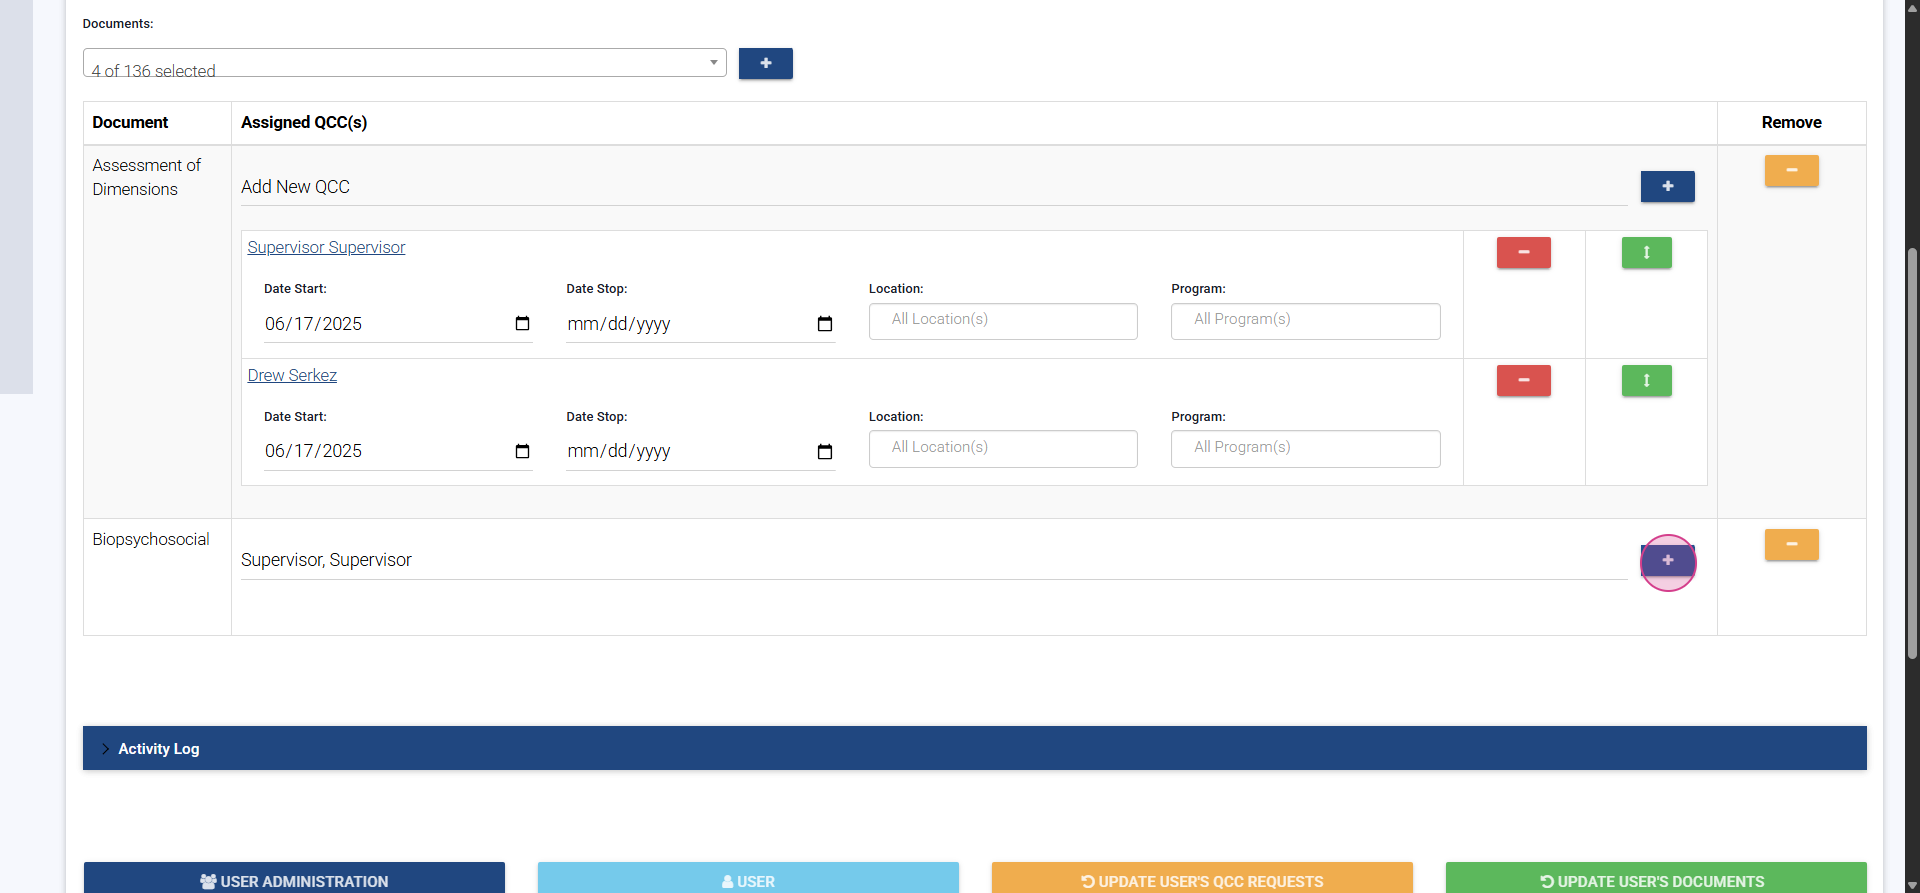Click the User Administration button
Screen dimensions: 1920x893
294,880
